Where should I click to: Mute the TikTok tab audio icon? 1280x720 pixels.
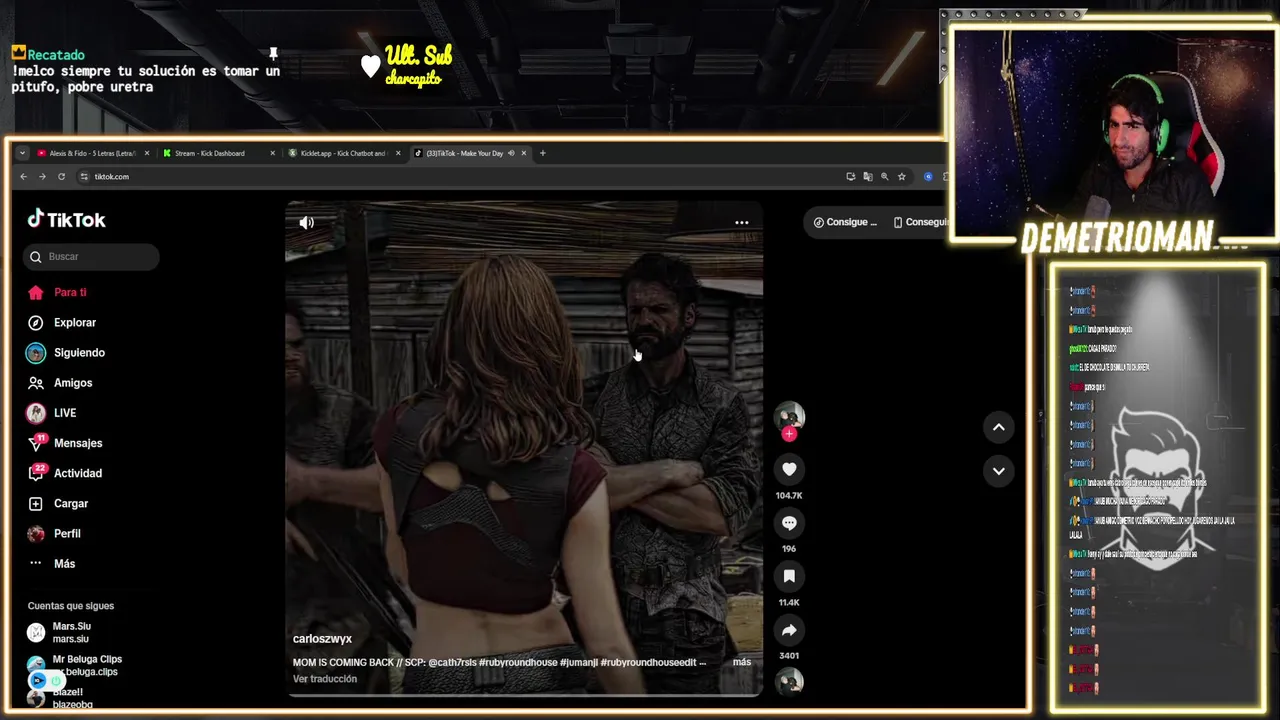pos(511,153)
